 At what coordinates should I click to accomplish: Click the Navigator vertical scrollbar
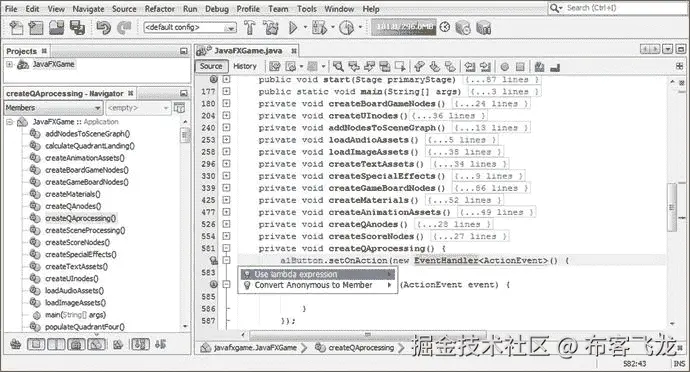point(185,224)
